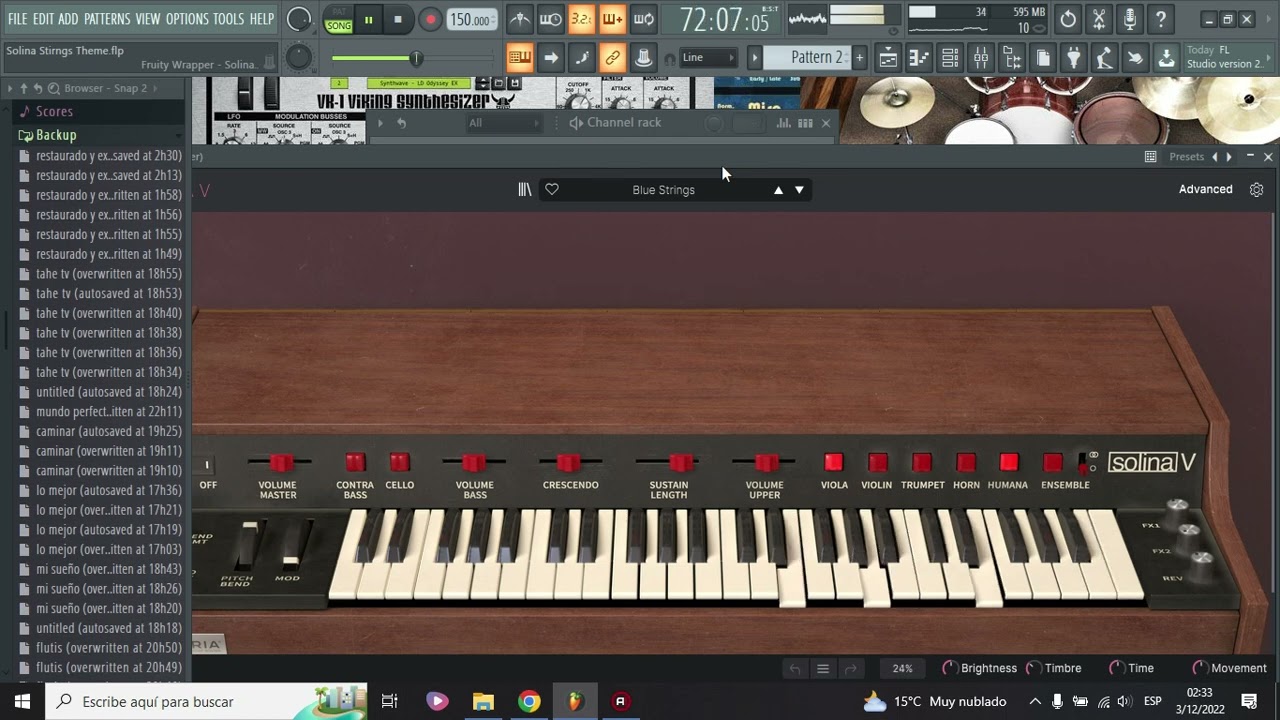Image resolution: width=1280 pixels, height=720 pixels.
Task: Toggle step editing mode icon
Action: coord(582,58)
